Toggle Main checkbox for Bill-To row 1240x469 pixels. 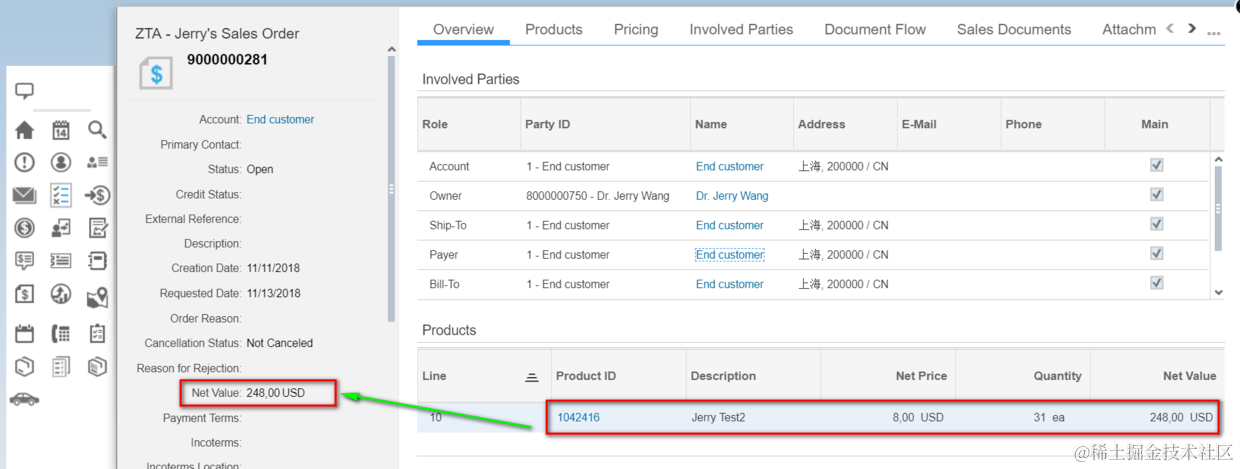tap(1157, 284)
